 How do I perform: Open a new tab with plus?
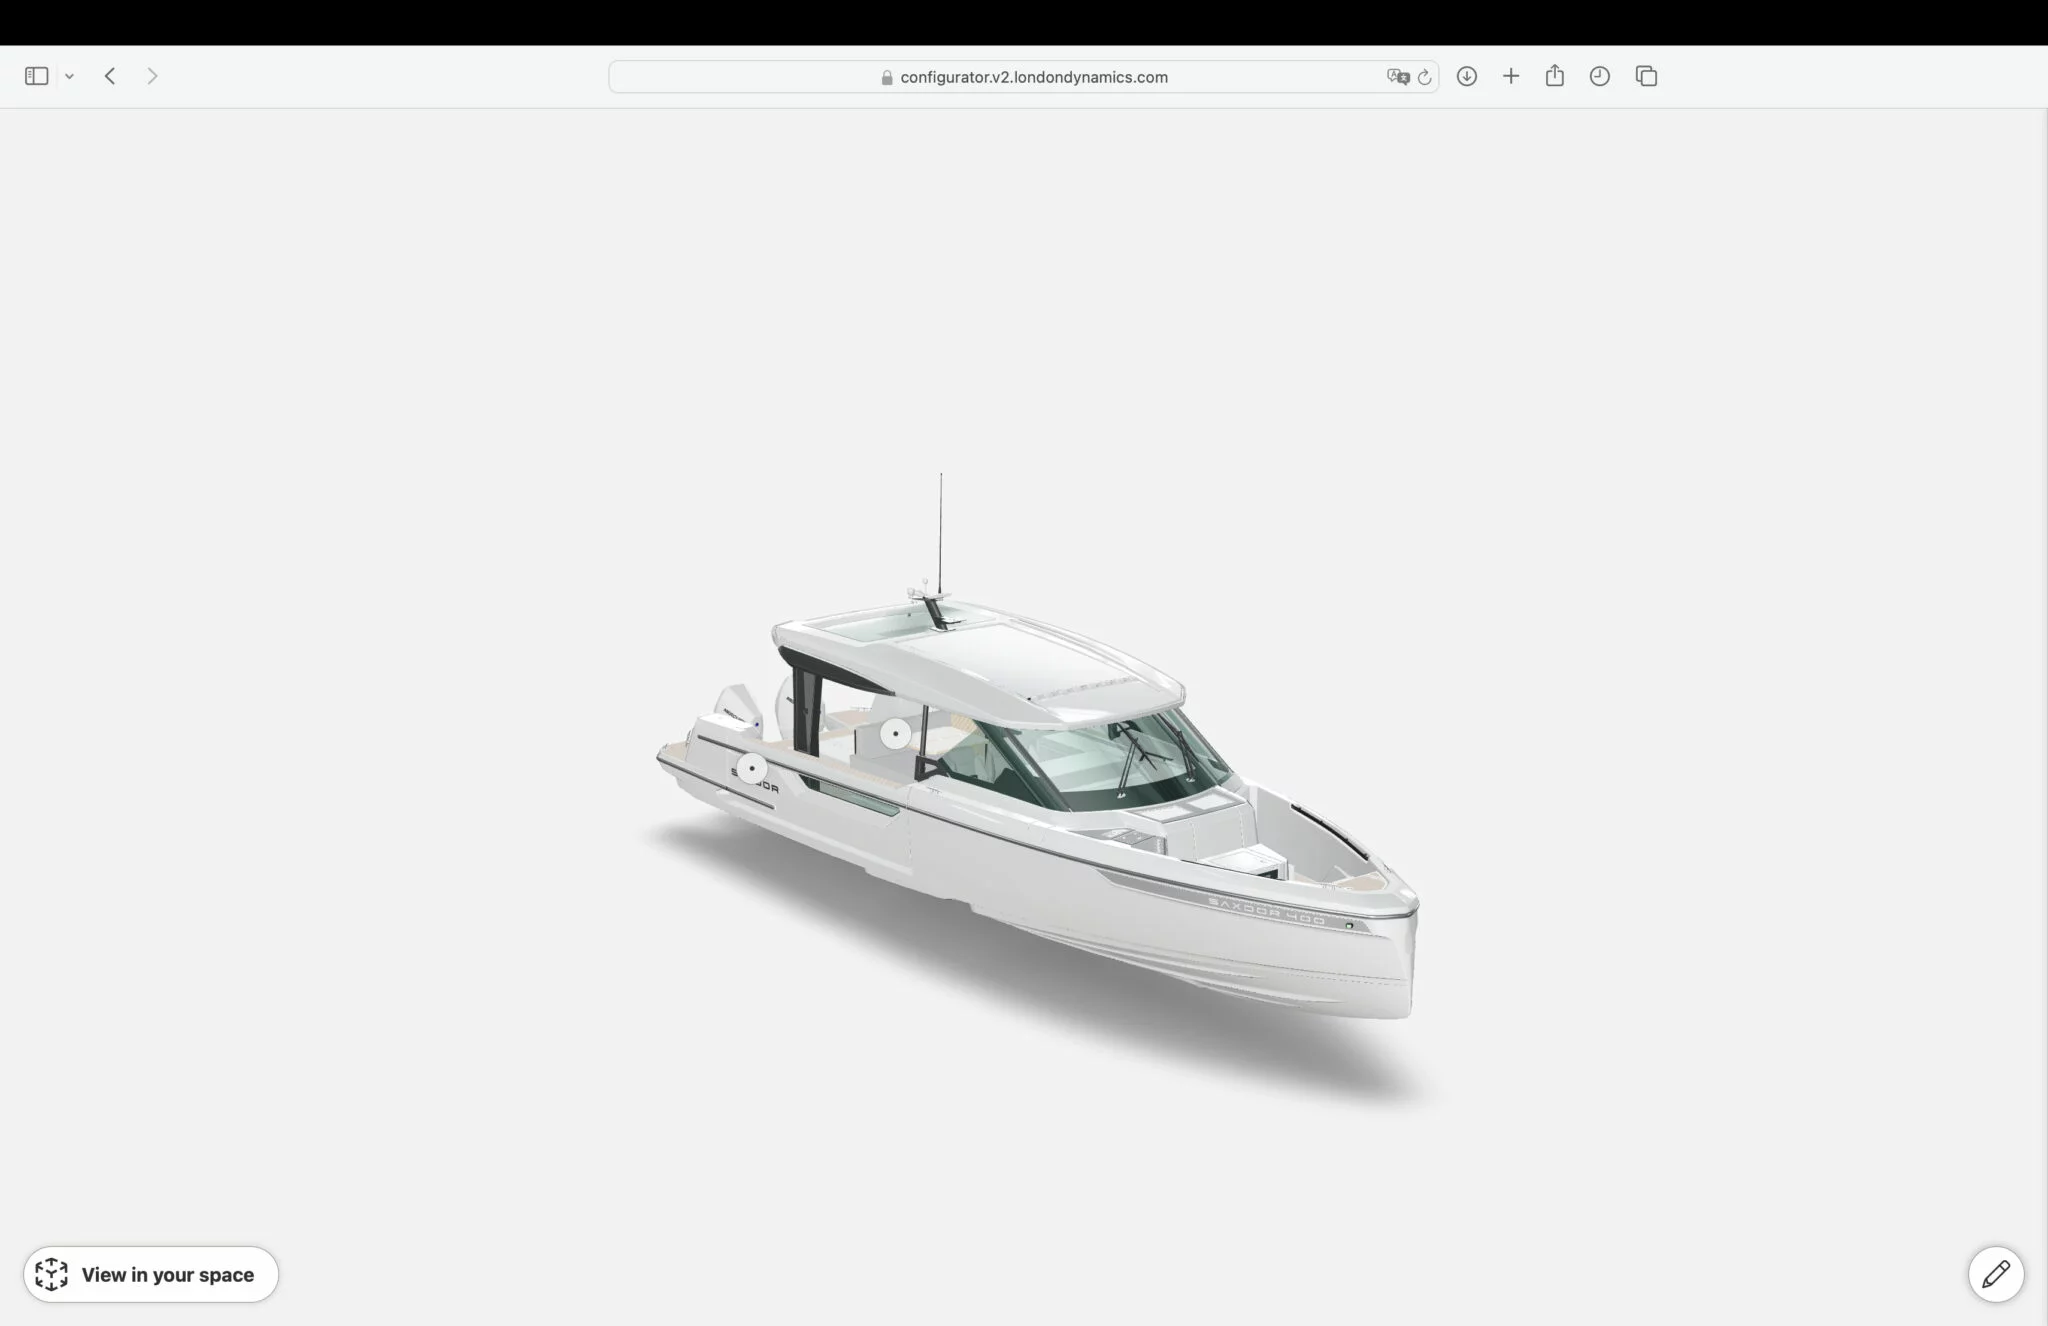(x=1511, y=76)
